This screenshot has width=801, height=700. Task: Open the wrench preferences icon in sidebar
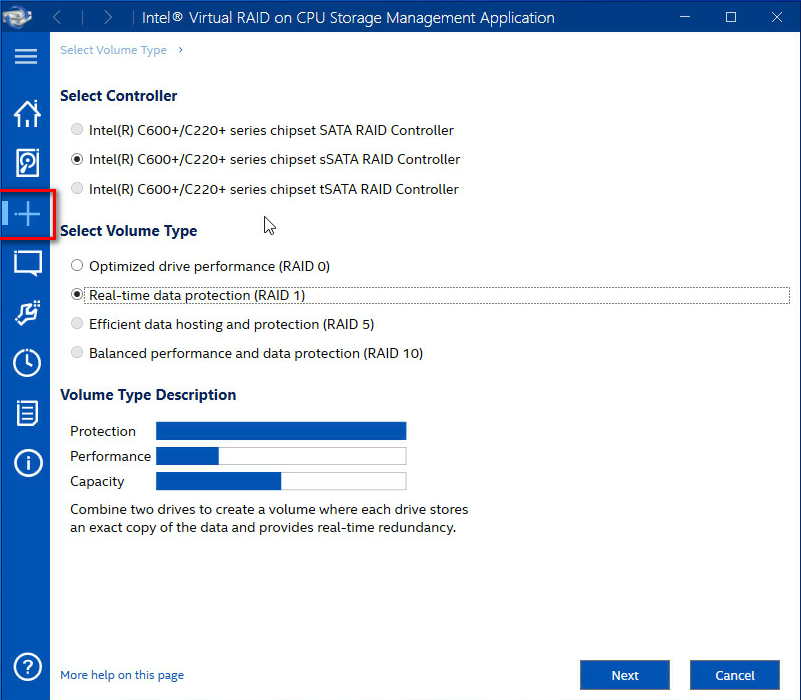pyautogui.click(x=27, y=313)
